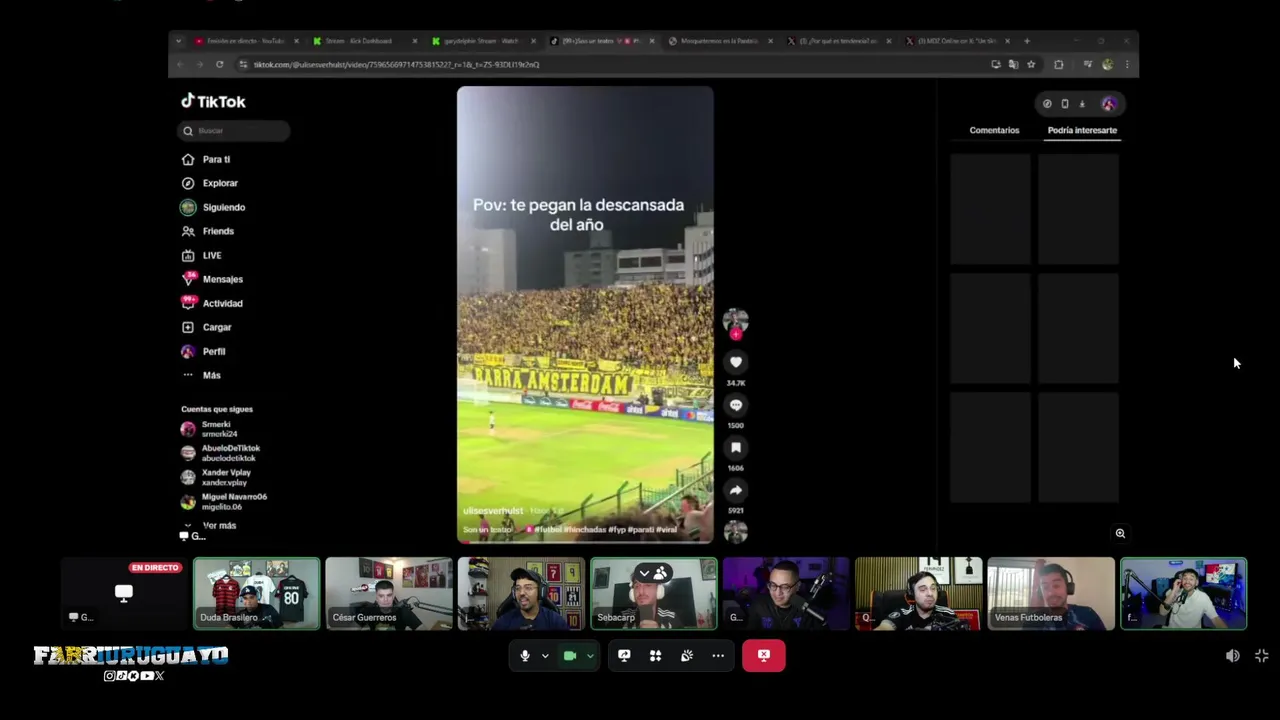1280x720 pixels.
Task: Open browser extensions puzzle icon
Action: (1059, 64)
